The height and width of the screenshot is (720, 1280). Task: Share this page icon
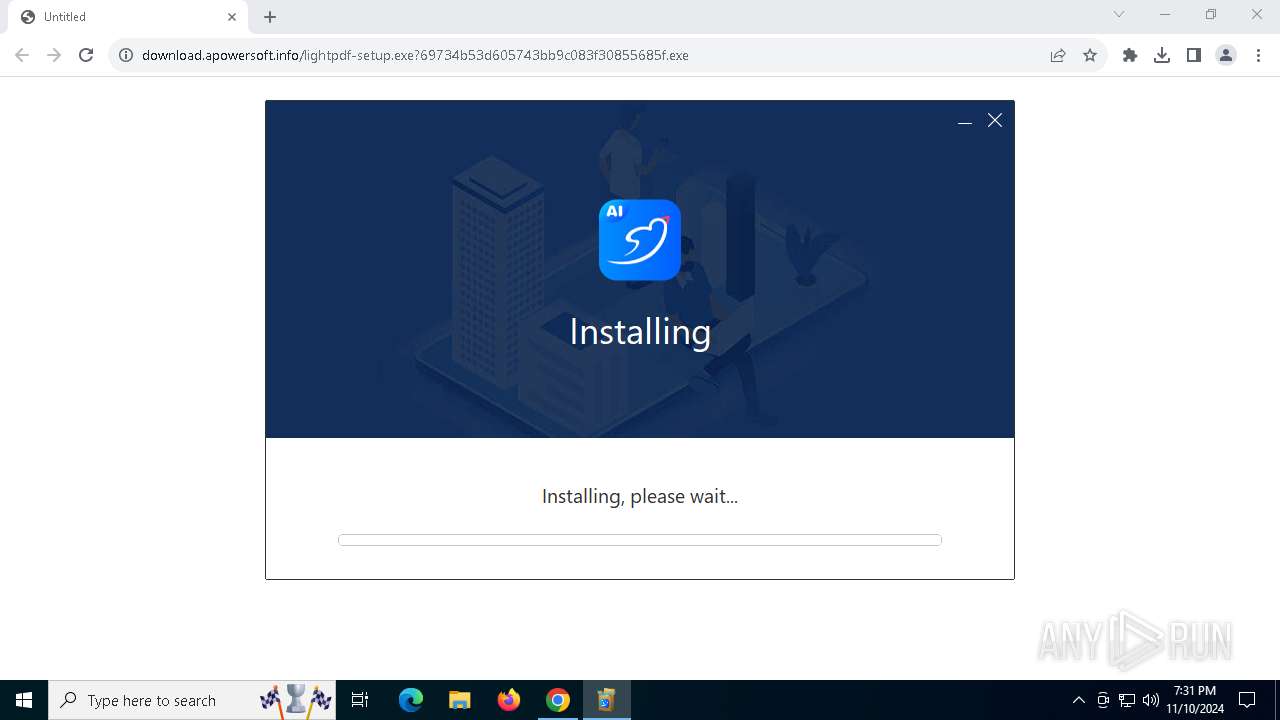[1058, 55]
